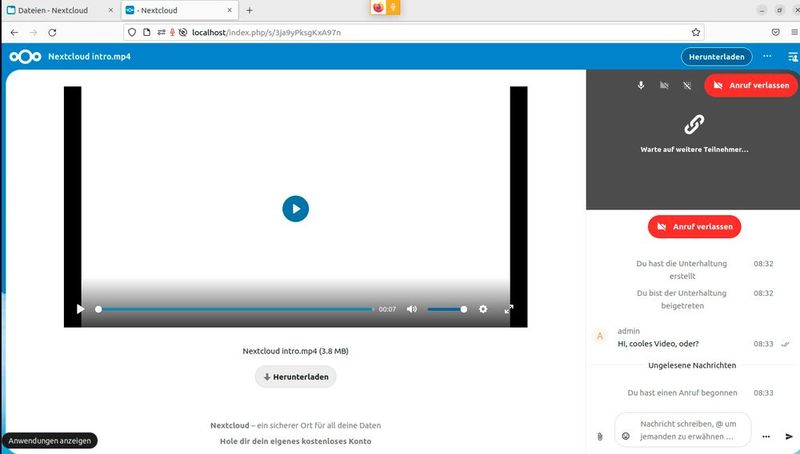Viewport: 800px width, 454px height.
Task: Click the text 'Du hast die Unterhaltung erstellt'
Action: [682, 270]
